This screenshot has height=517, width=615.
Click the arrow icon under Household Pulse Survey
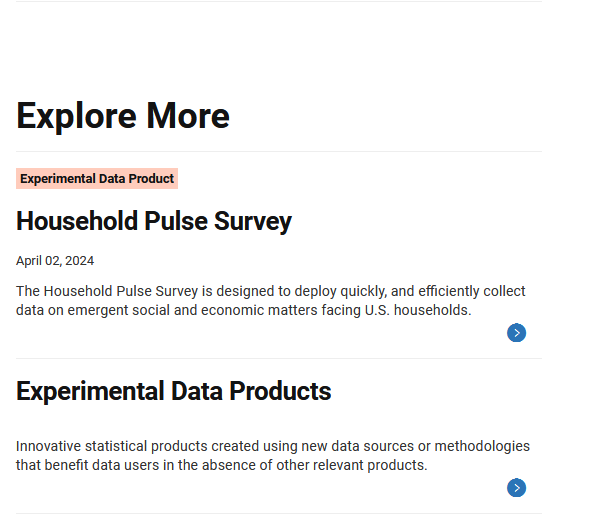(x=516, y=333)
